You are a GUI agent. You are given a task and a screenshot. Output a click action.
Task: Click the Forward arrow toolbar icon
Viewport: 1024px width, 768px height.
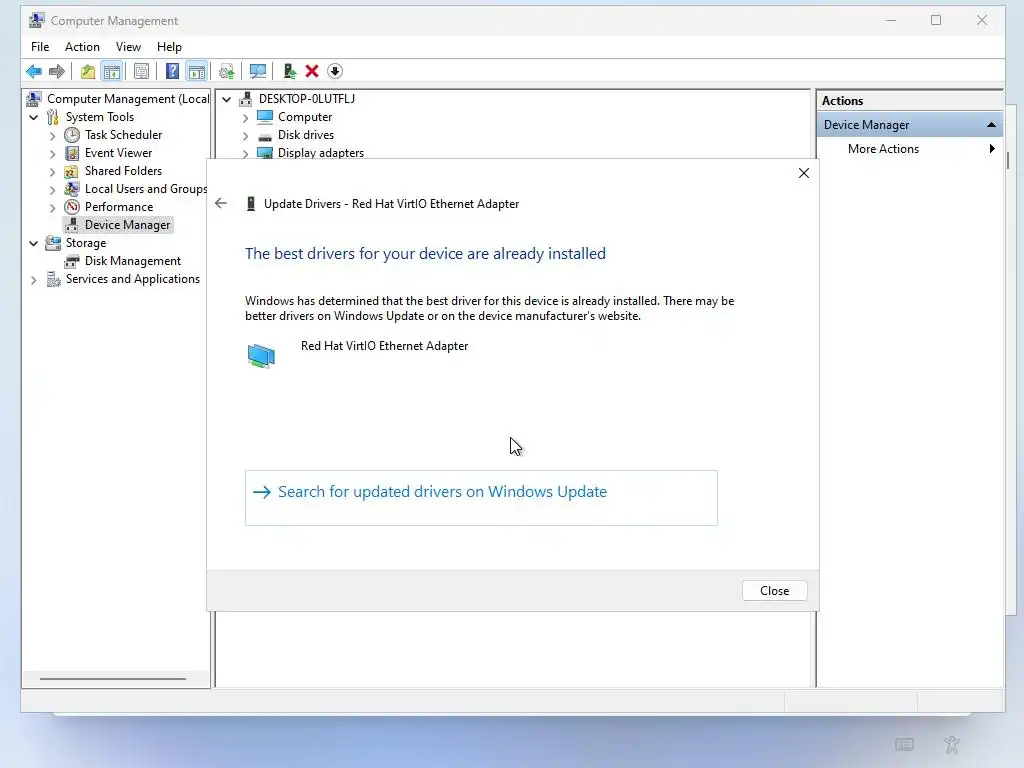(57, 71)
